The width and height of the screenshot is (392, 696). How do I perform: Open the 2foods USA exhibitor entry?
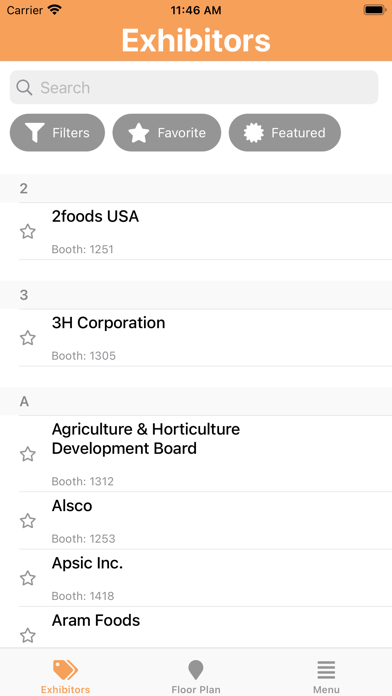coord(206,231)
